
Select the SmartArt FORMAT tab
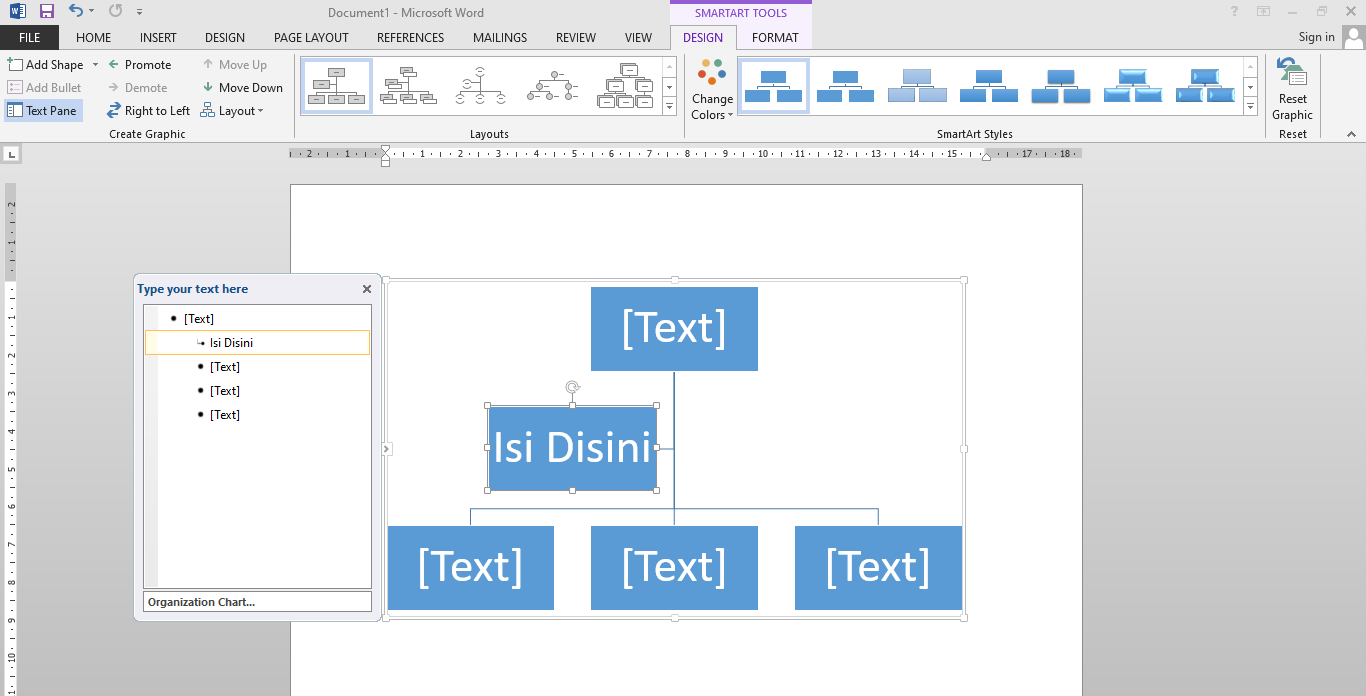click(x=775, y=38)
